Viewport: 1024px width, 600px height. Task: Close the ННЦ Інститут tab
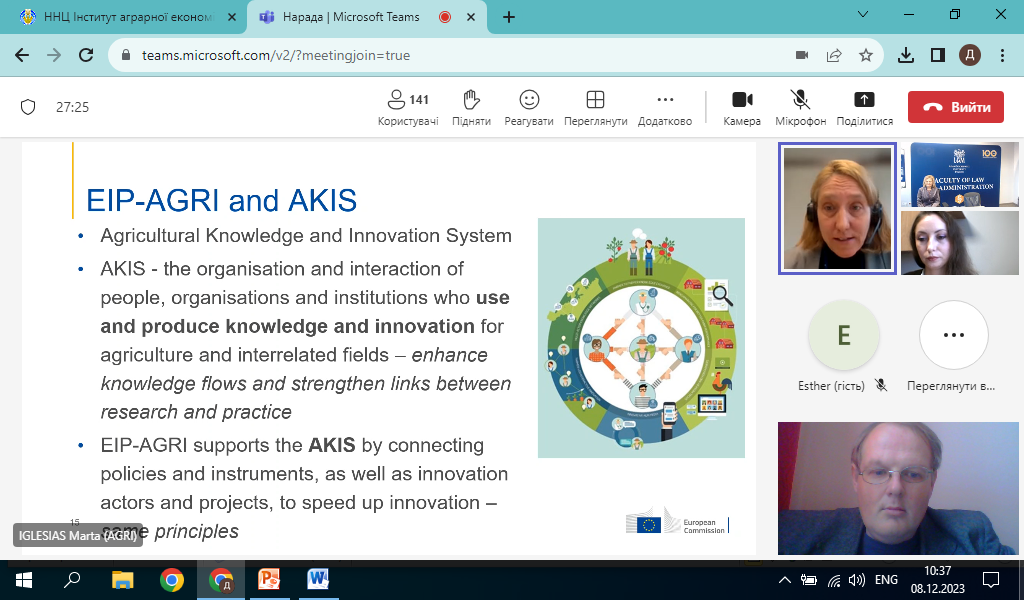tap(232, 18)
